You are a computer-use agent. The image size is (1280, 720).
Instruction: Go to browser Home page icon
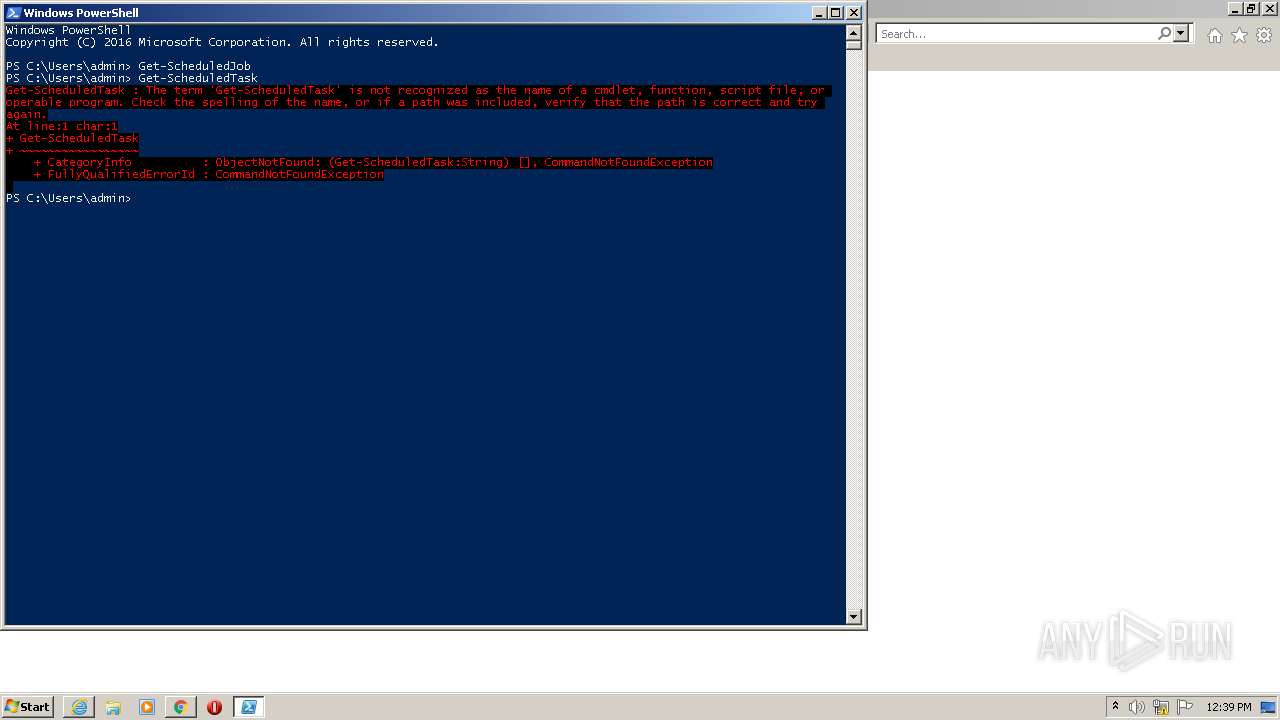[x=1214, y=35]
